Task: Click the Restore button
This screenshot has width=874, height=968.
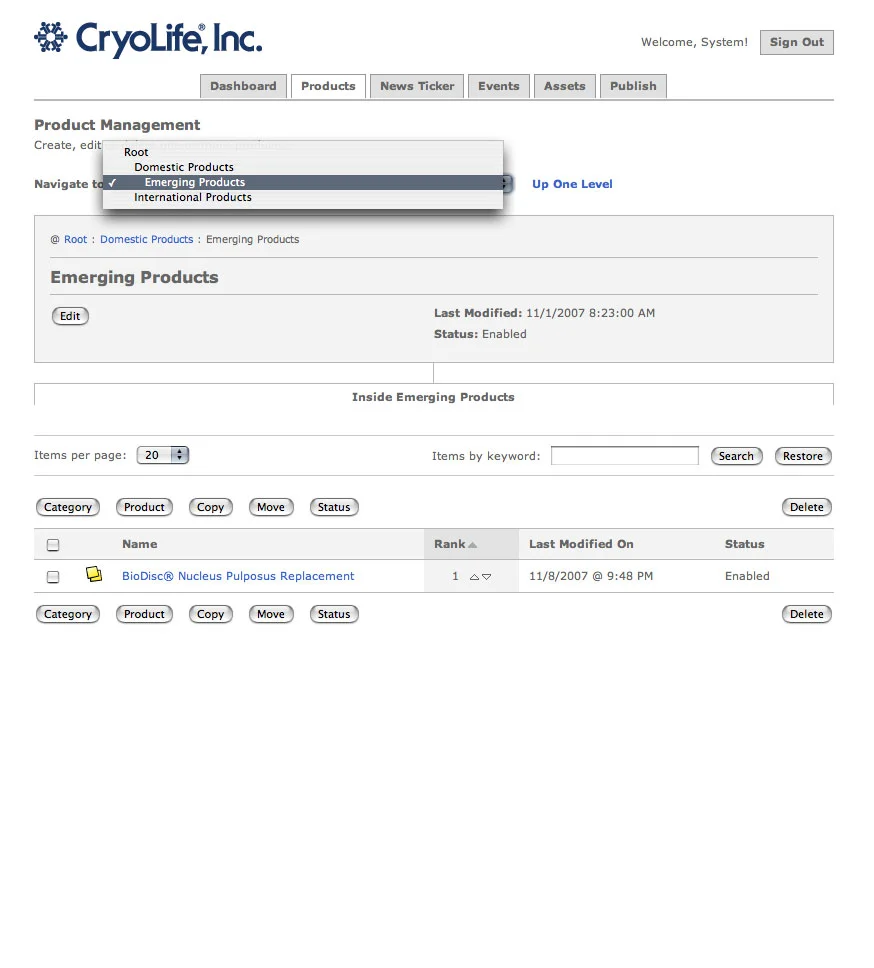Action: click(803, 456)
